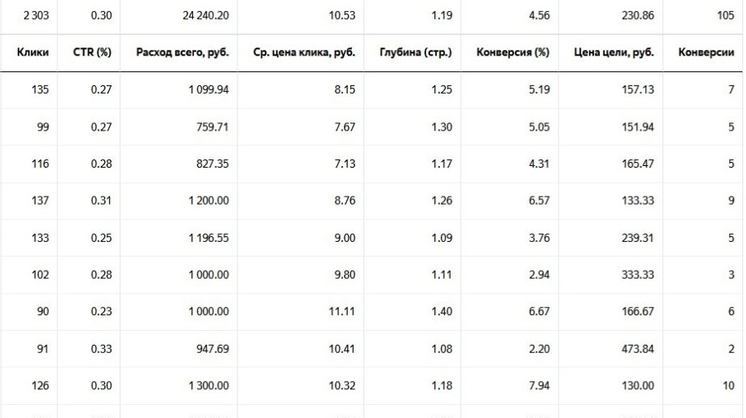Click the Цена цели, руб. header

(x=614, y=52)
